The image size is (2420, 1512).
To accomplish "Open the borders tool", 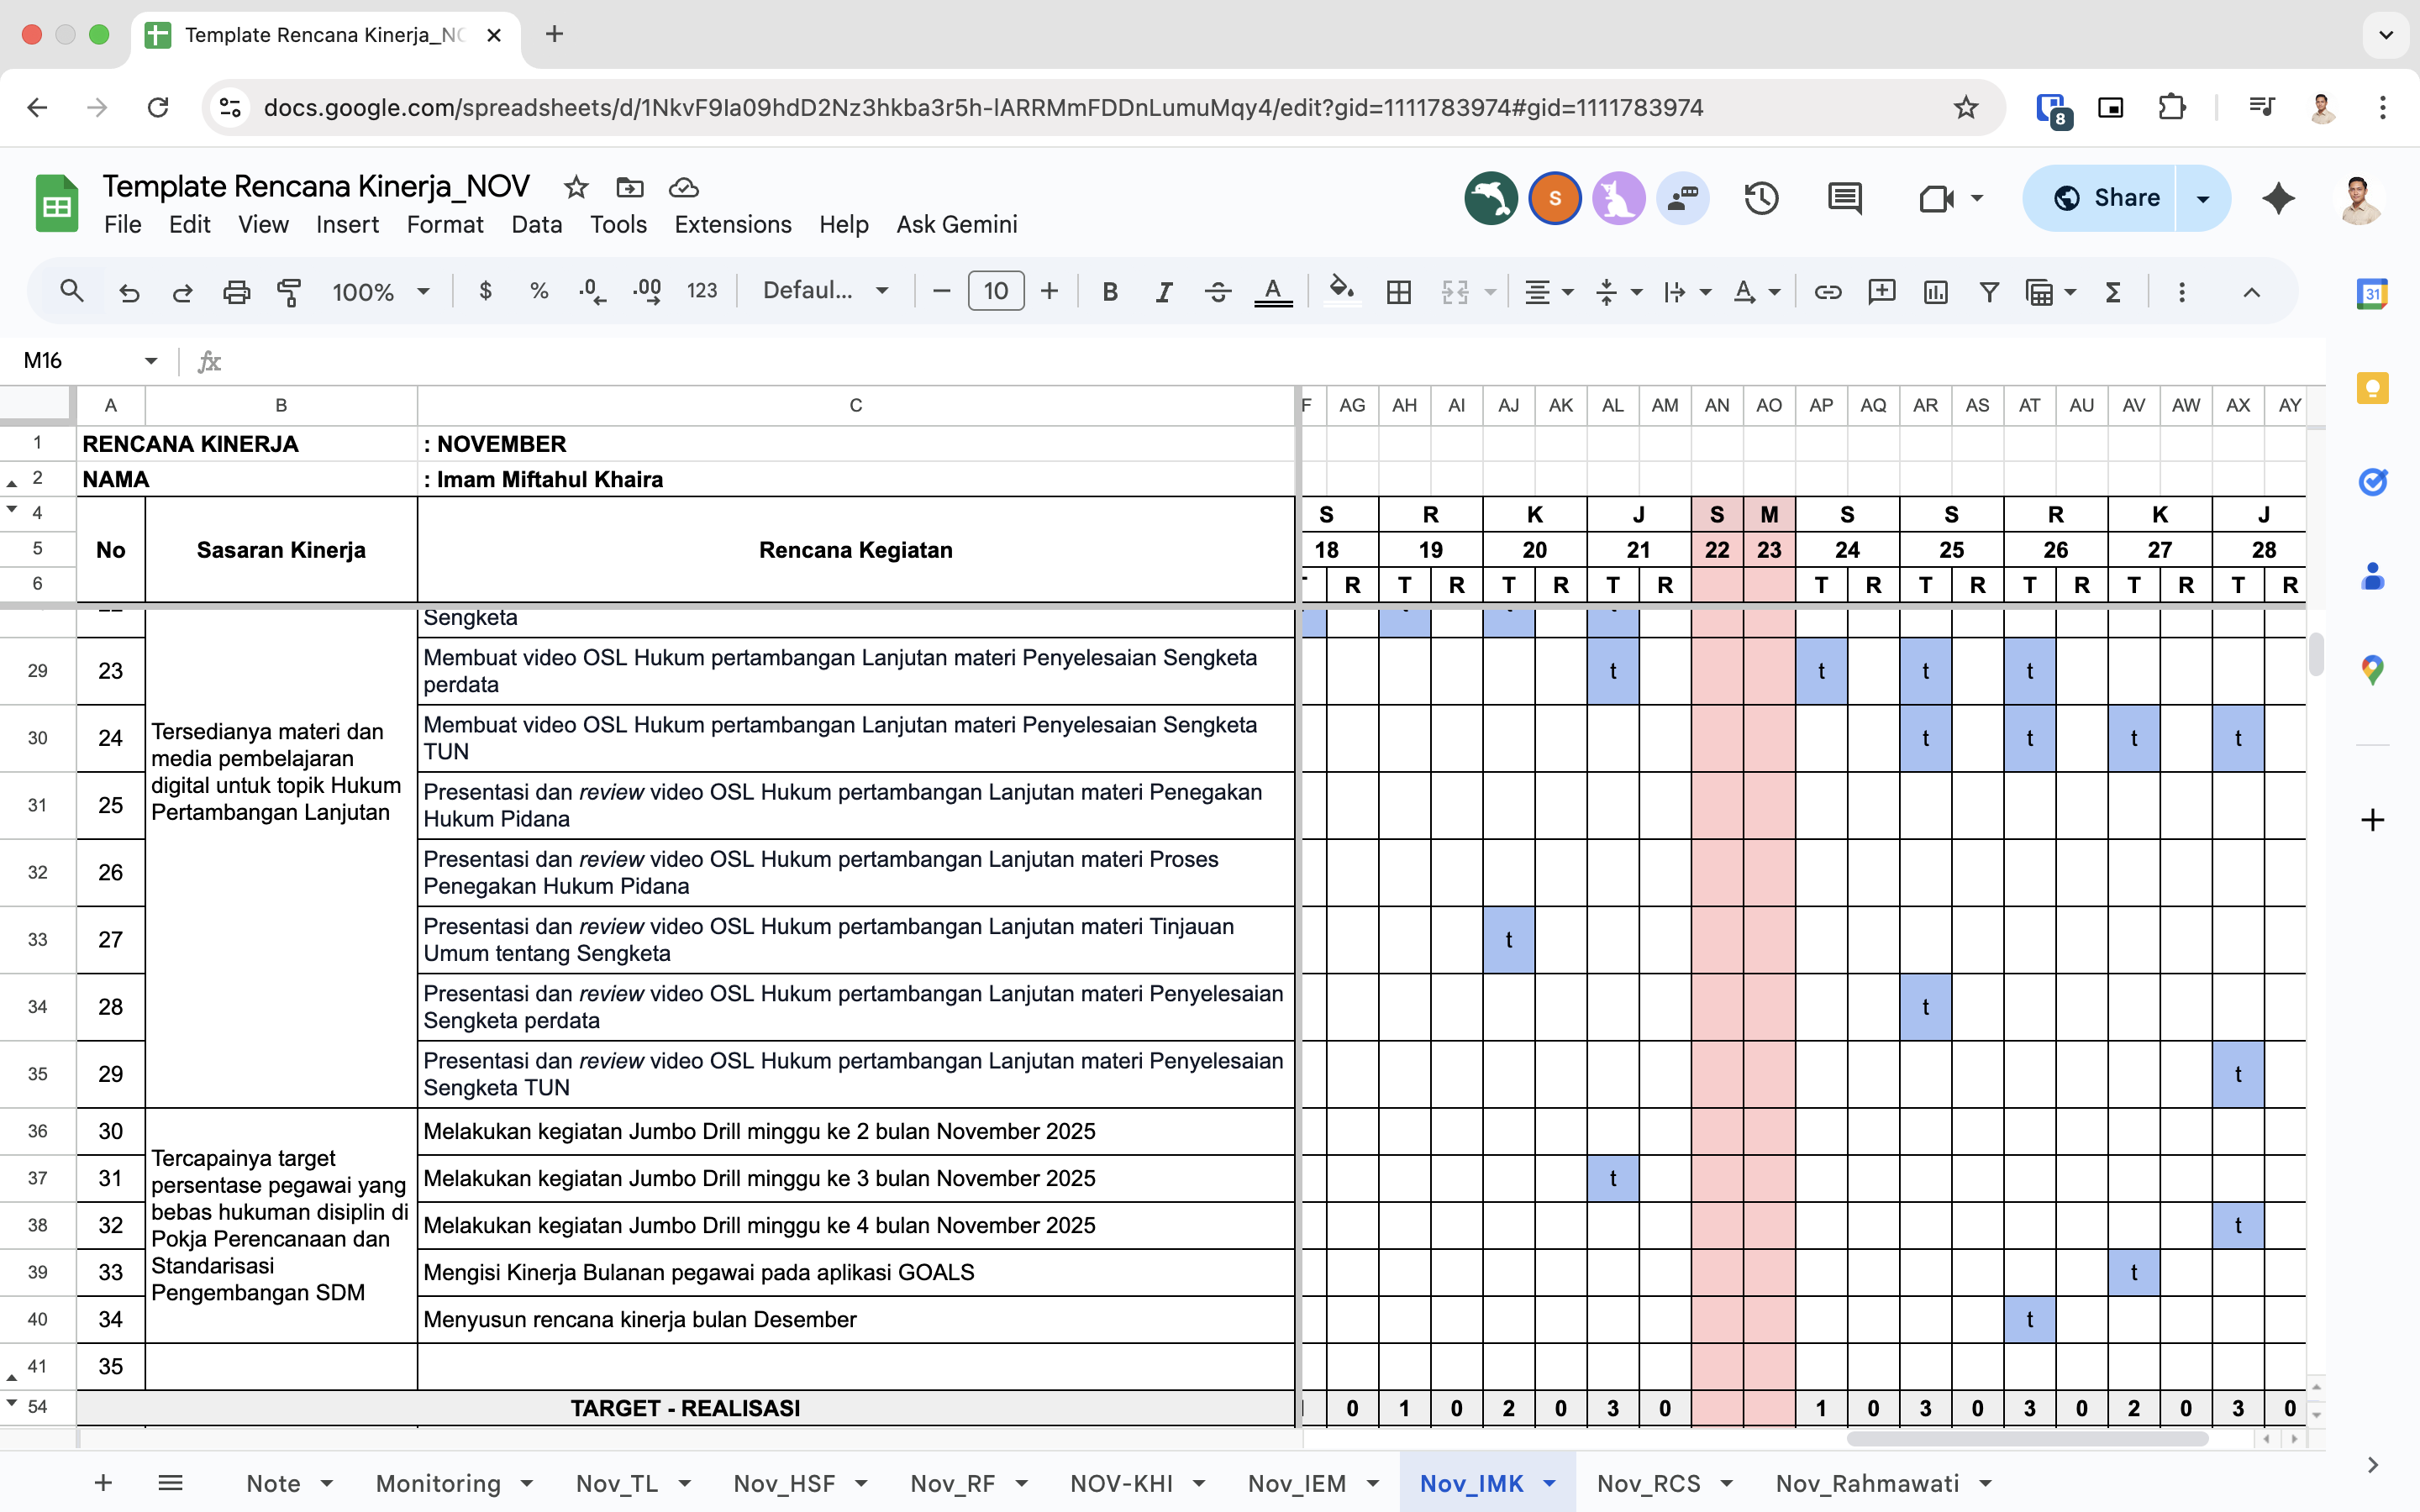I will [x=1398, y=292].
